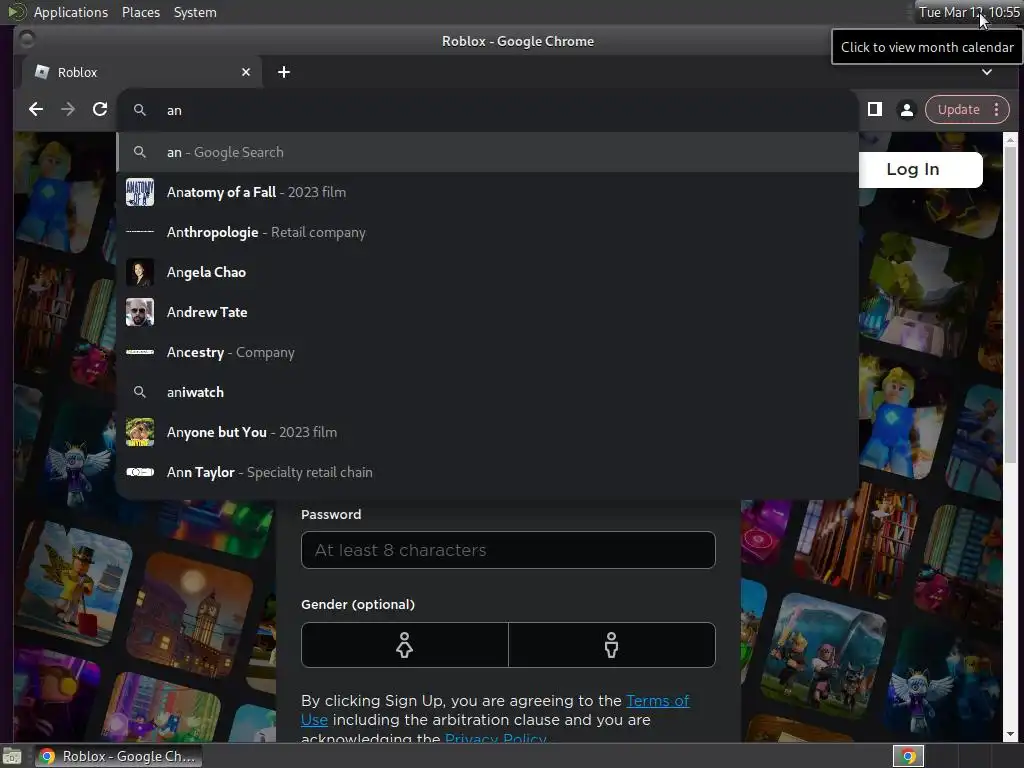Click Angela Chao's photo thumbnail
Image resolution: width=1024 pixels, height=768 pixels.
tap(140, 272)
